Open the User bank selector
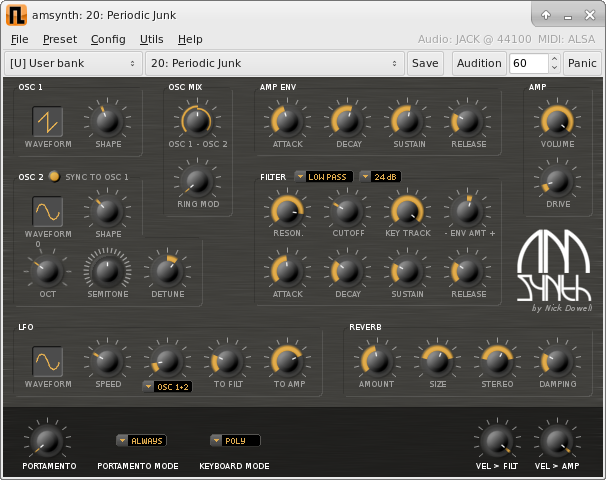This screenshot has height=480, width=606. [x=73, y=63]
